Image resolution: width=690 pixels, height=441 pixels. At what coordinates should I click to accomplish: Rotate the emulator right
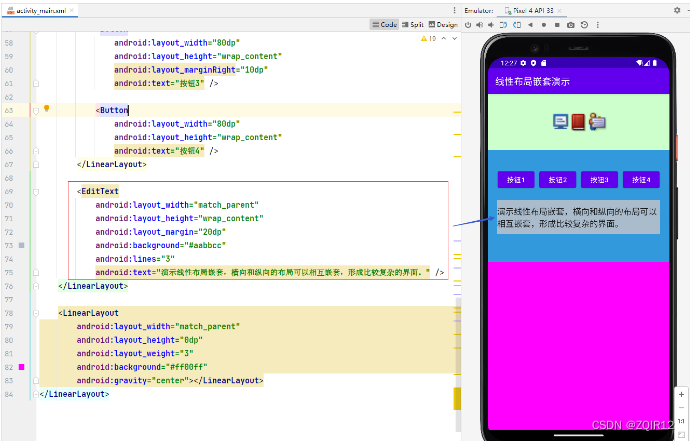pos(517,25)
